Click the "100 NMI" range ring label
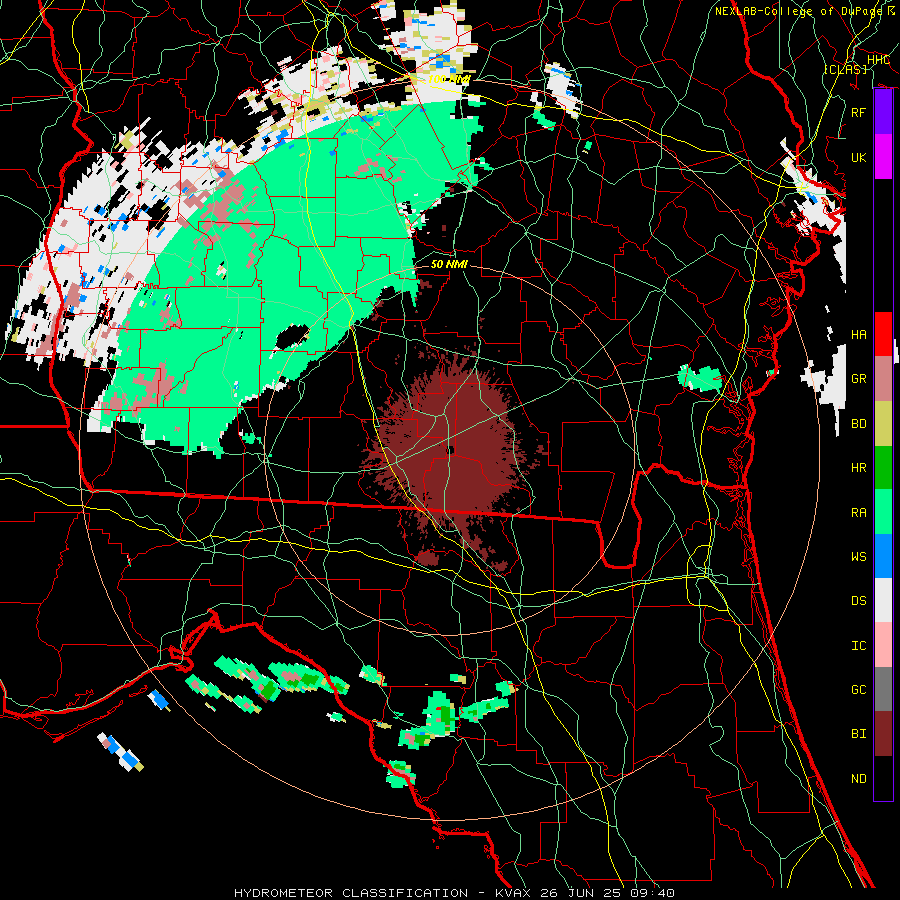This screenshot has height=900, width=900. (449, 79)
